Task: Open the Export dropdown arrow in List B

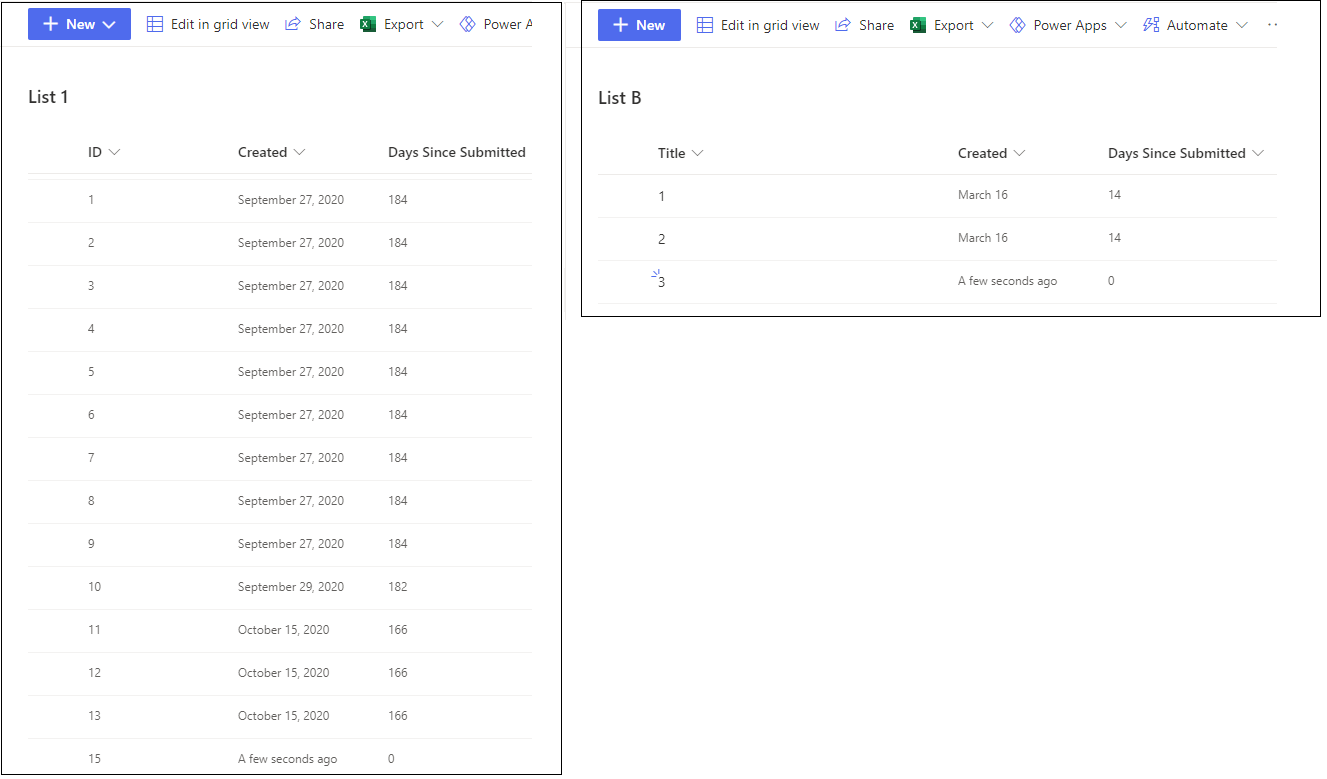Action: (x=988, y=25)
